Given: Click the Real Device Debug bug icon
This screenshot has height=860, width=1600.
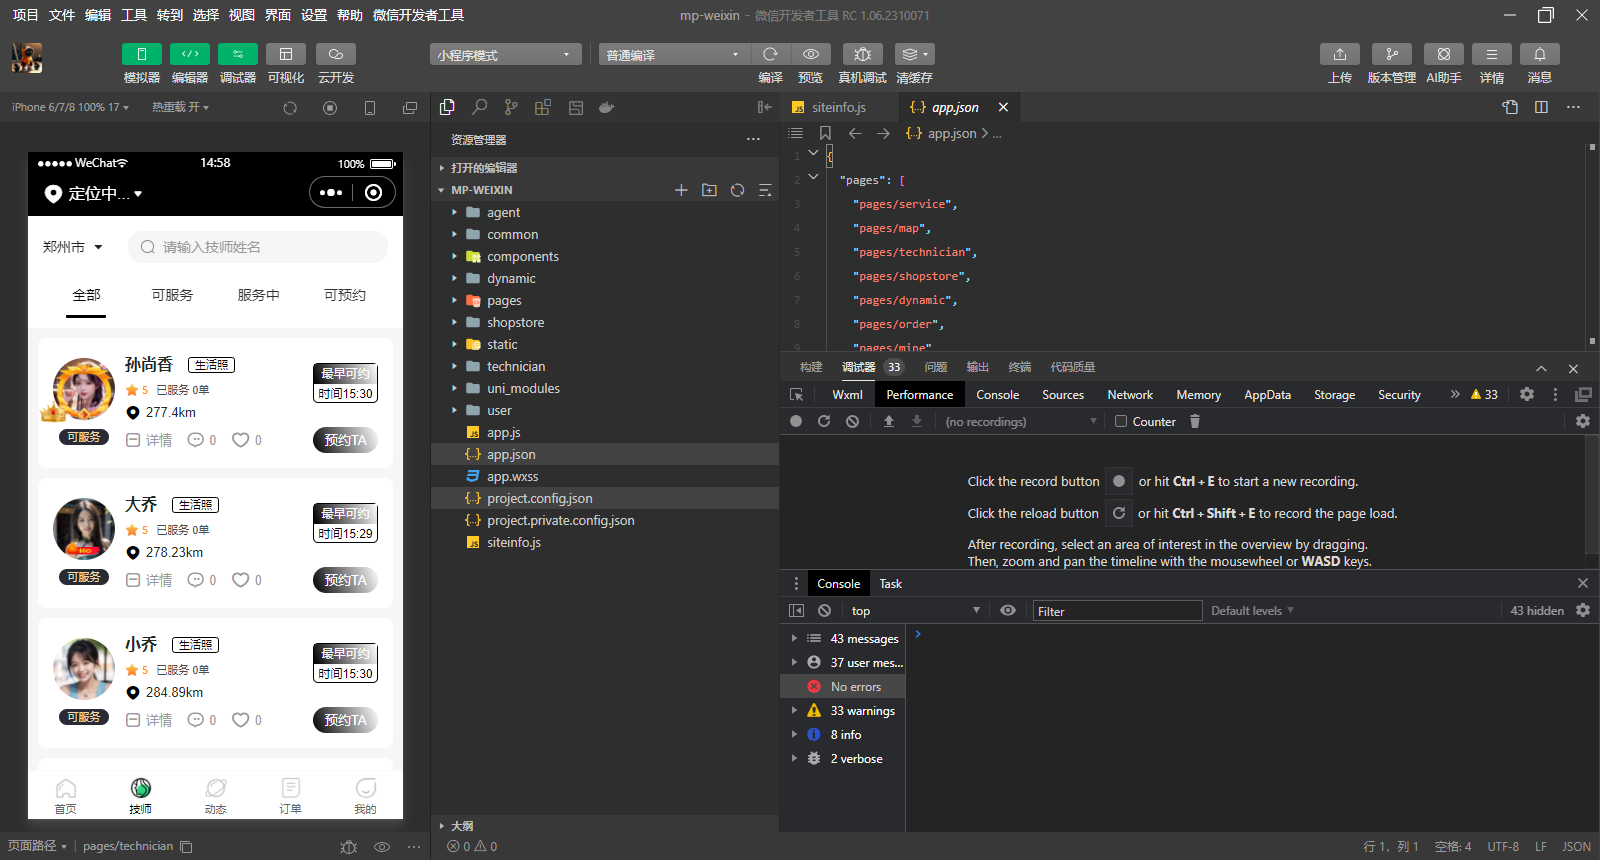Looking at the screenshot, I should click(862, 54).
